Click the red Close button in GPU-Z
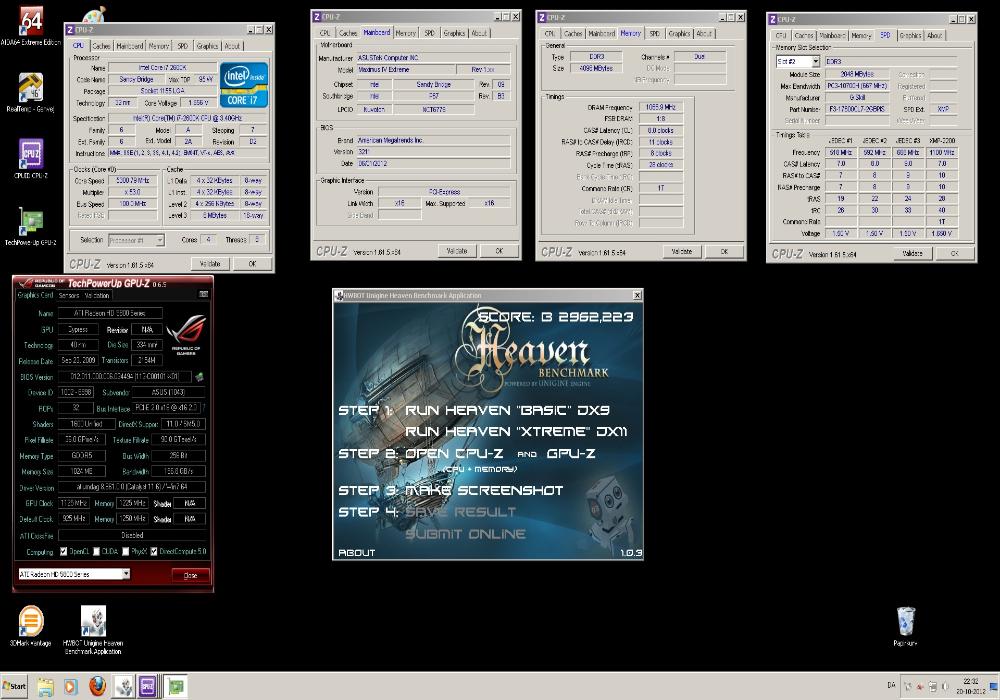The image size is (1000, 700). (x=190, y=574)
